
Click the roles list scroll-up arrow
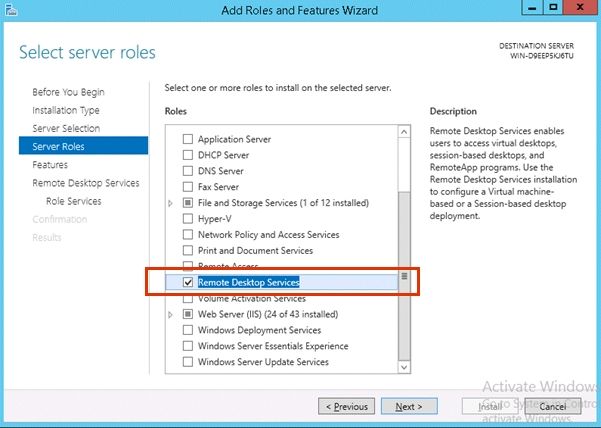coord(404,132)
